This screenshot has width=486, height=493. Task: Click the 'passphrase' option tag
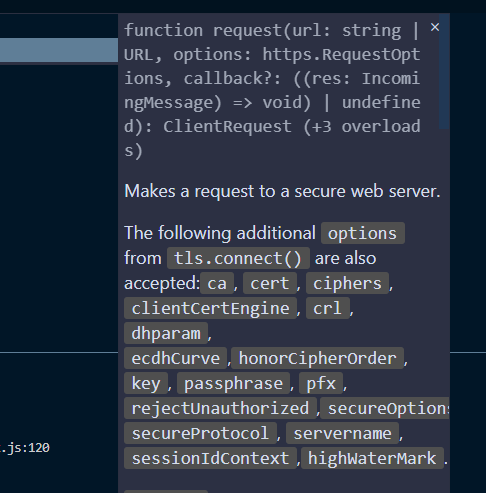pos(233,383)
